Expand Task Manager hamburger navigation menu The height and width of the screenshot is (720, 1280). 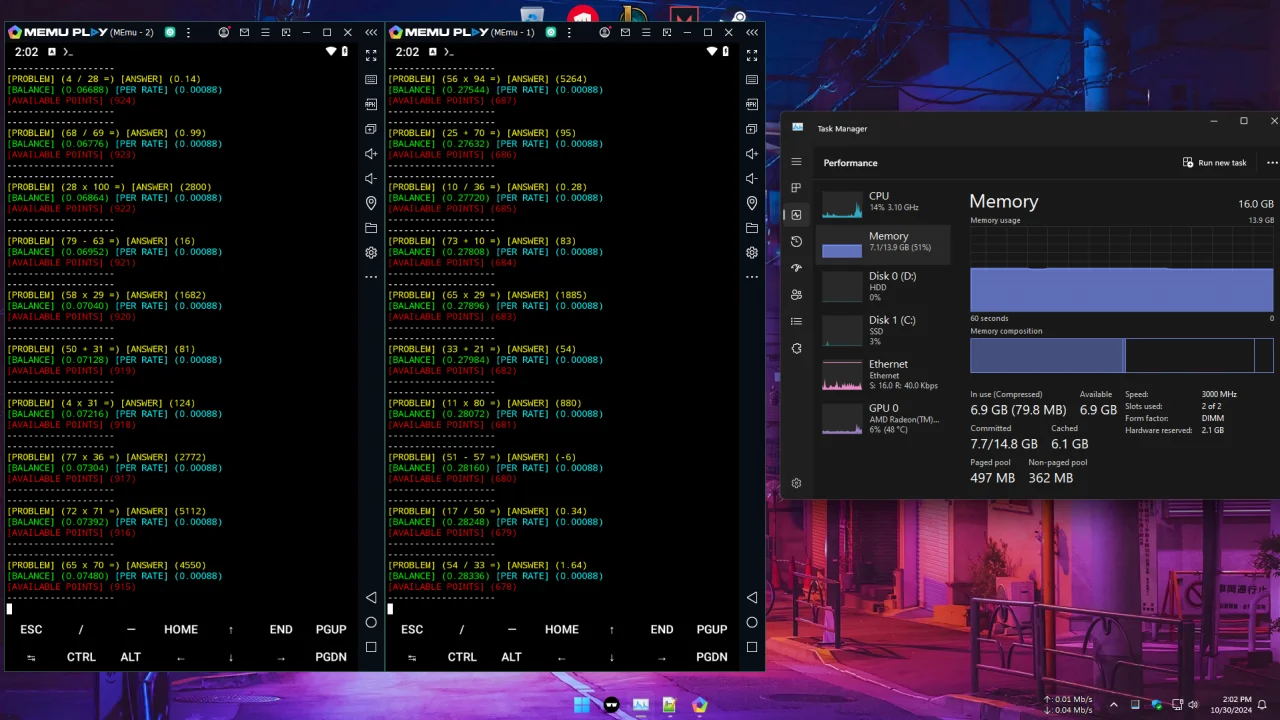796,161
